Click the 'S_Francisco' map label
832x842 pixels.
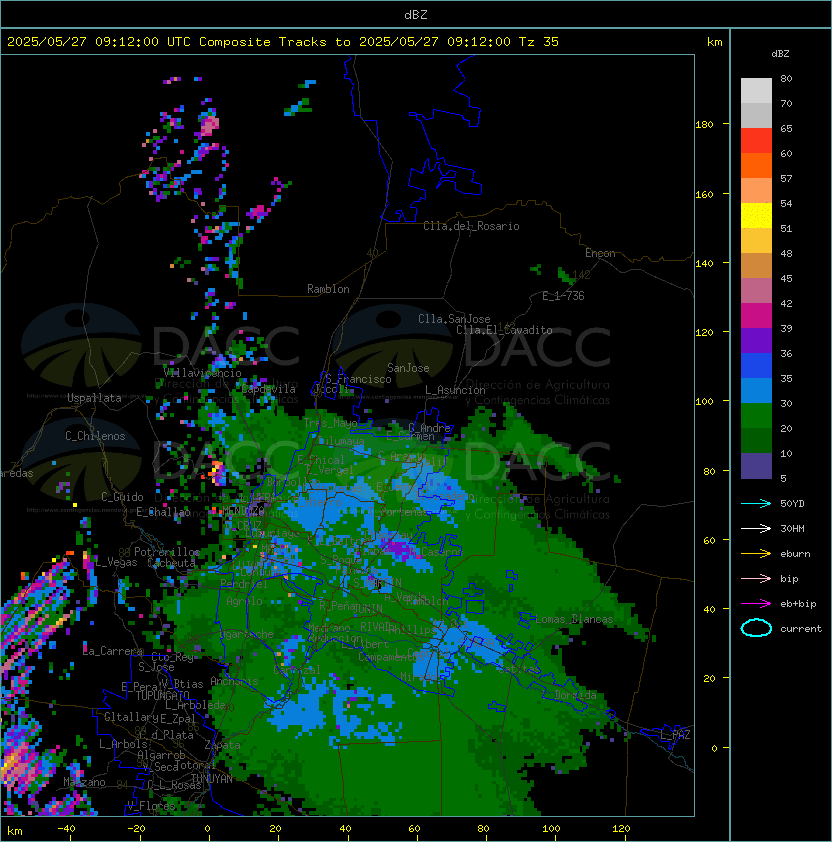pyautogui.click(x=358, y=379)
